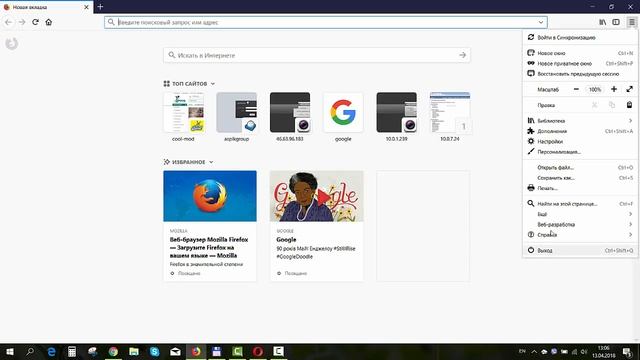Image resolution: width=640 pixels, height=360 pixels.
Task: Open the address bar history dropdown
Action: coord(541,22)
